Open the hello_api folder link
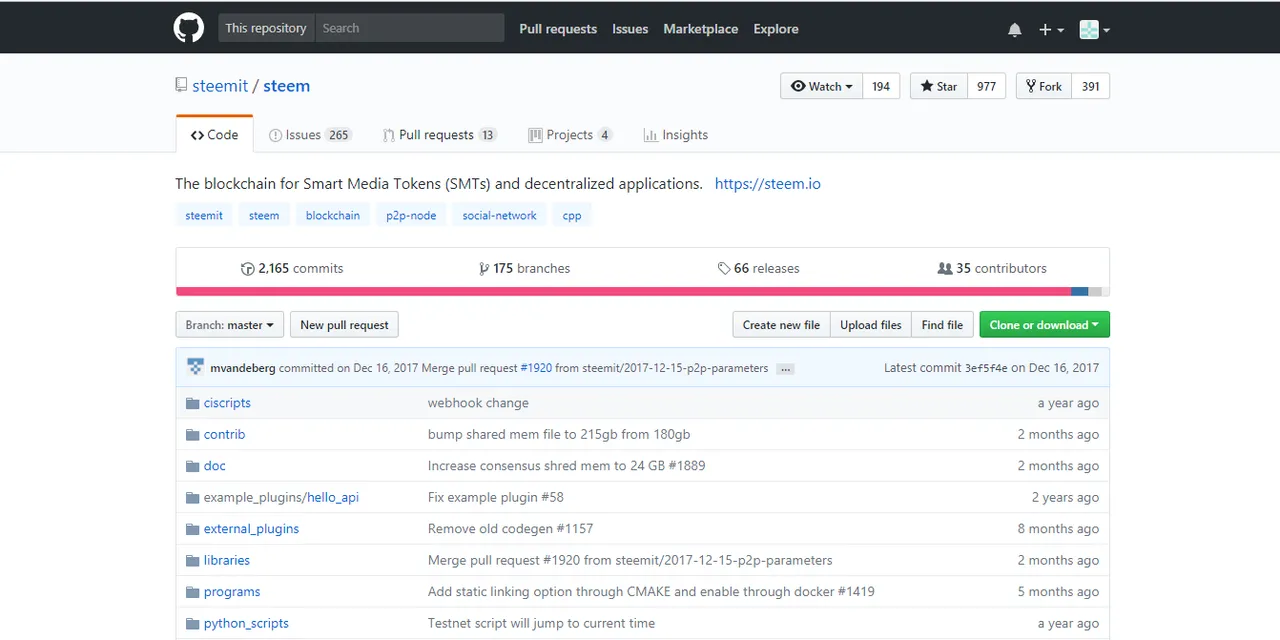Screen dimensions: 1280x640 333,497
